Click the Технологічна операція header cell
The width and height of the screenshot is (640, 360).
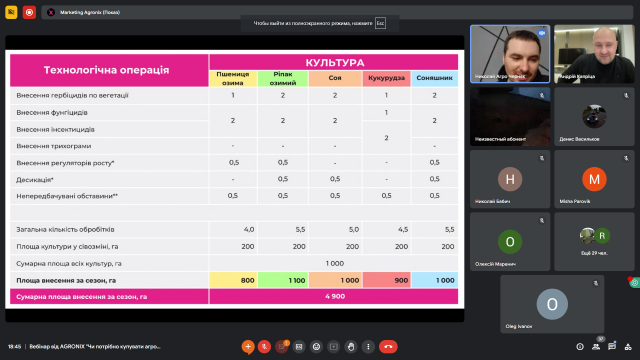tap(109, 70)
